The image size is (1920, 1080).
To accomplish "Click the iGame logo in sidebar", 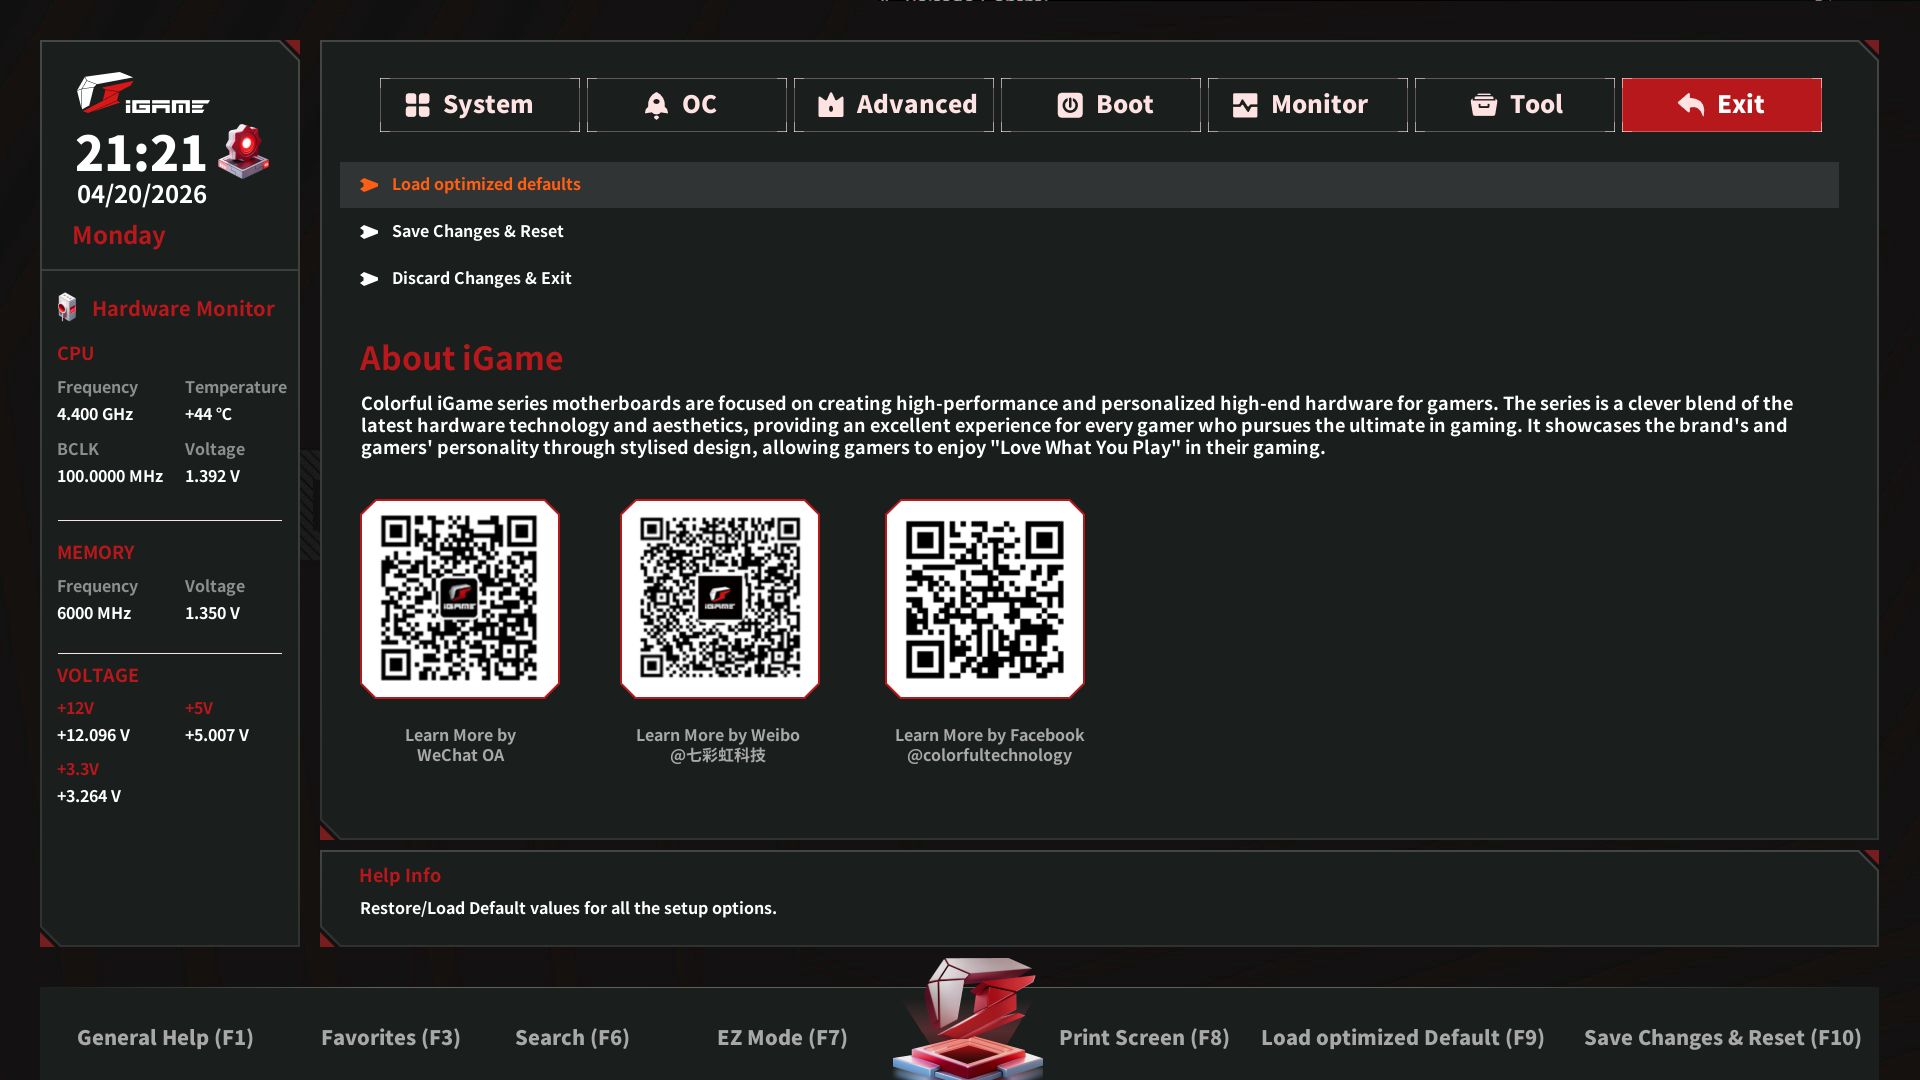I will 143,93.
